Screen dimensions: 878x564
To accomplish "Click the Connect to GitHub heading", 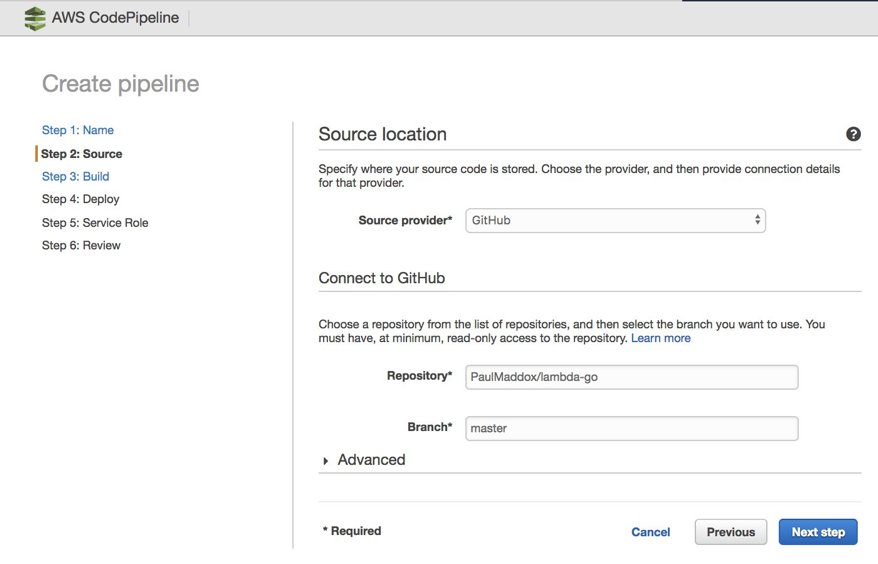I will pos(381,278).
